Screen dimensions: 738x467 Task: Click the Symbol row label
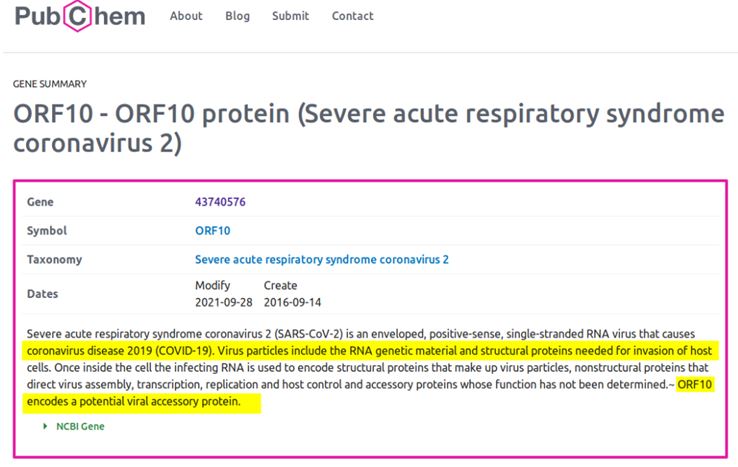coord(47,231)
